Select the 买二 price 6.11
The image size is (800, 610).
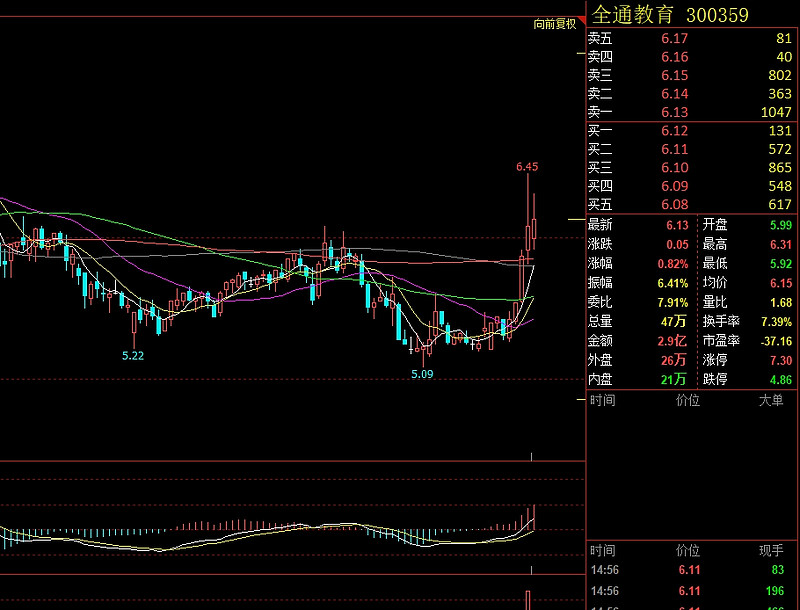674,149
